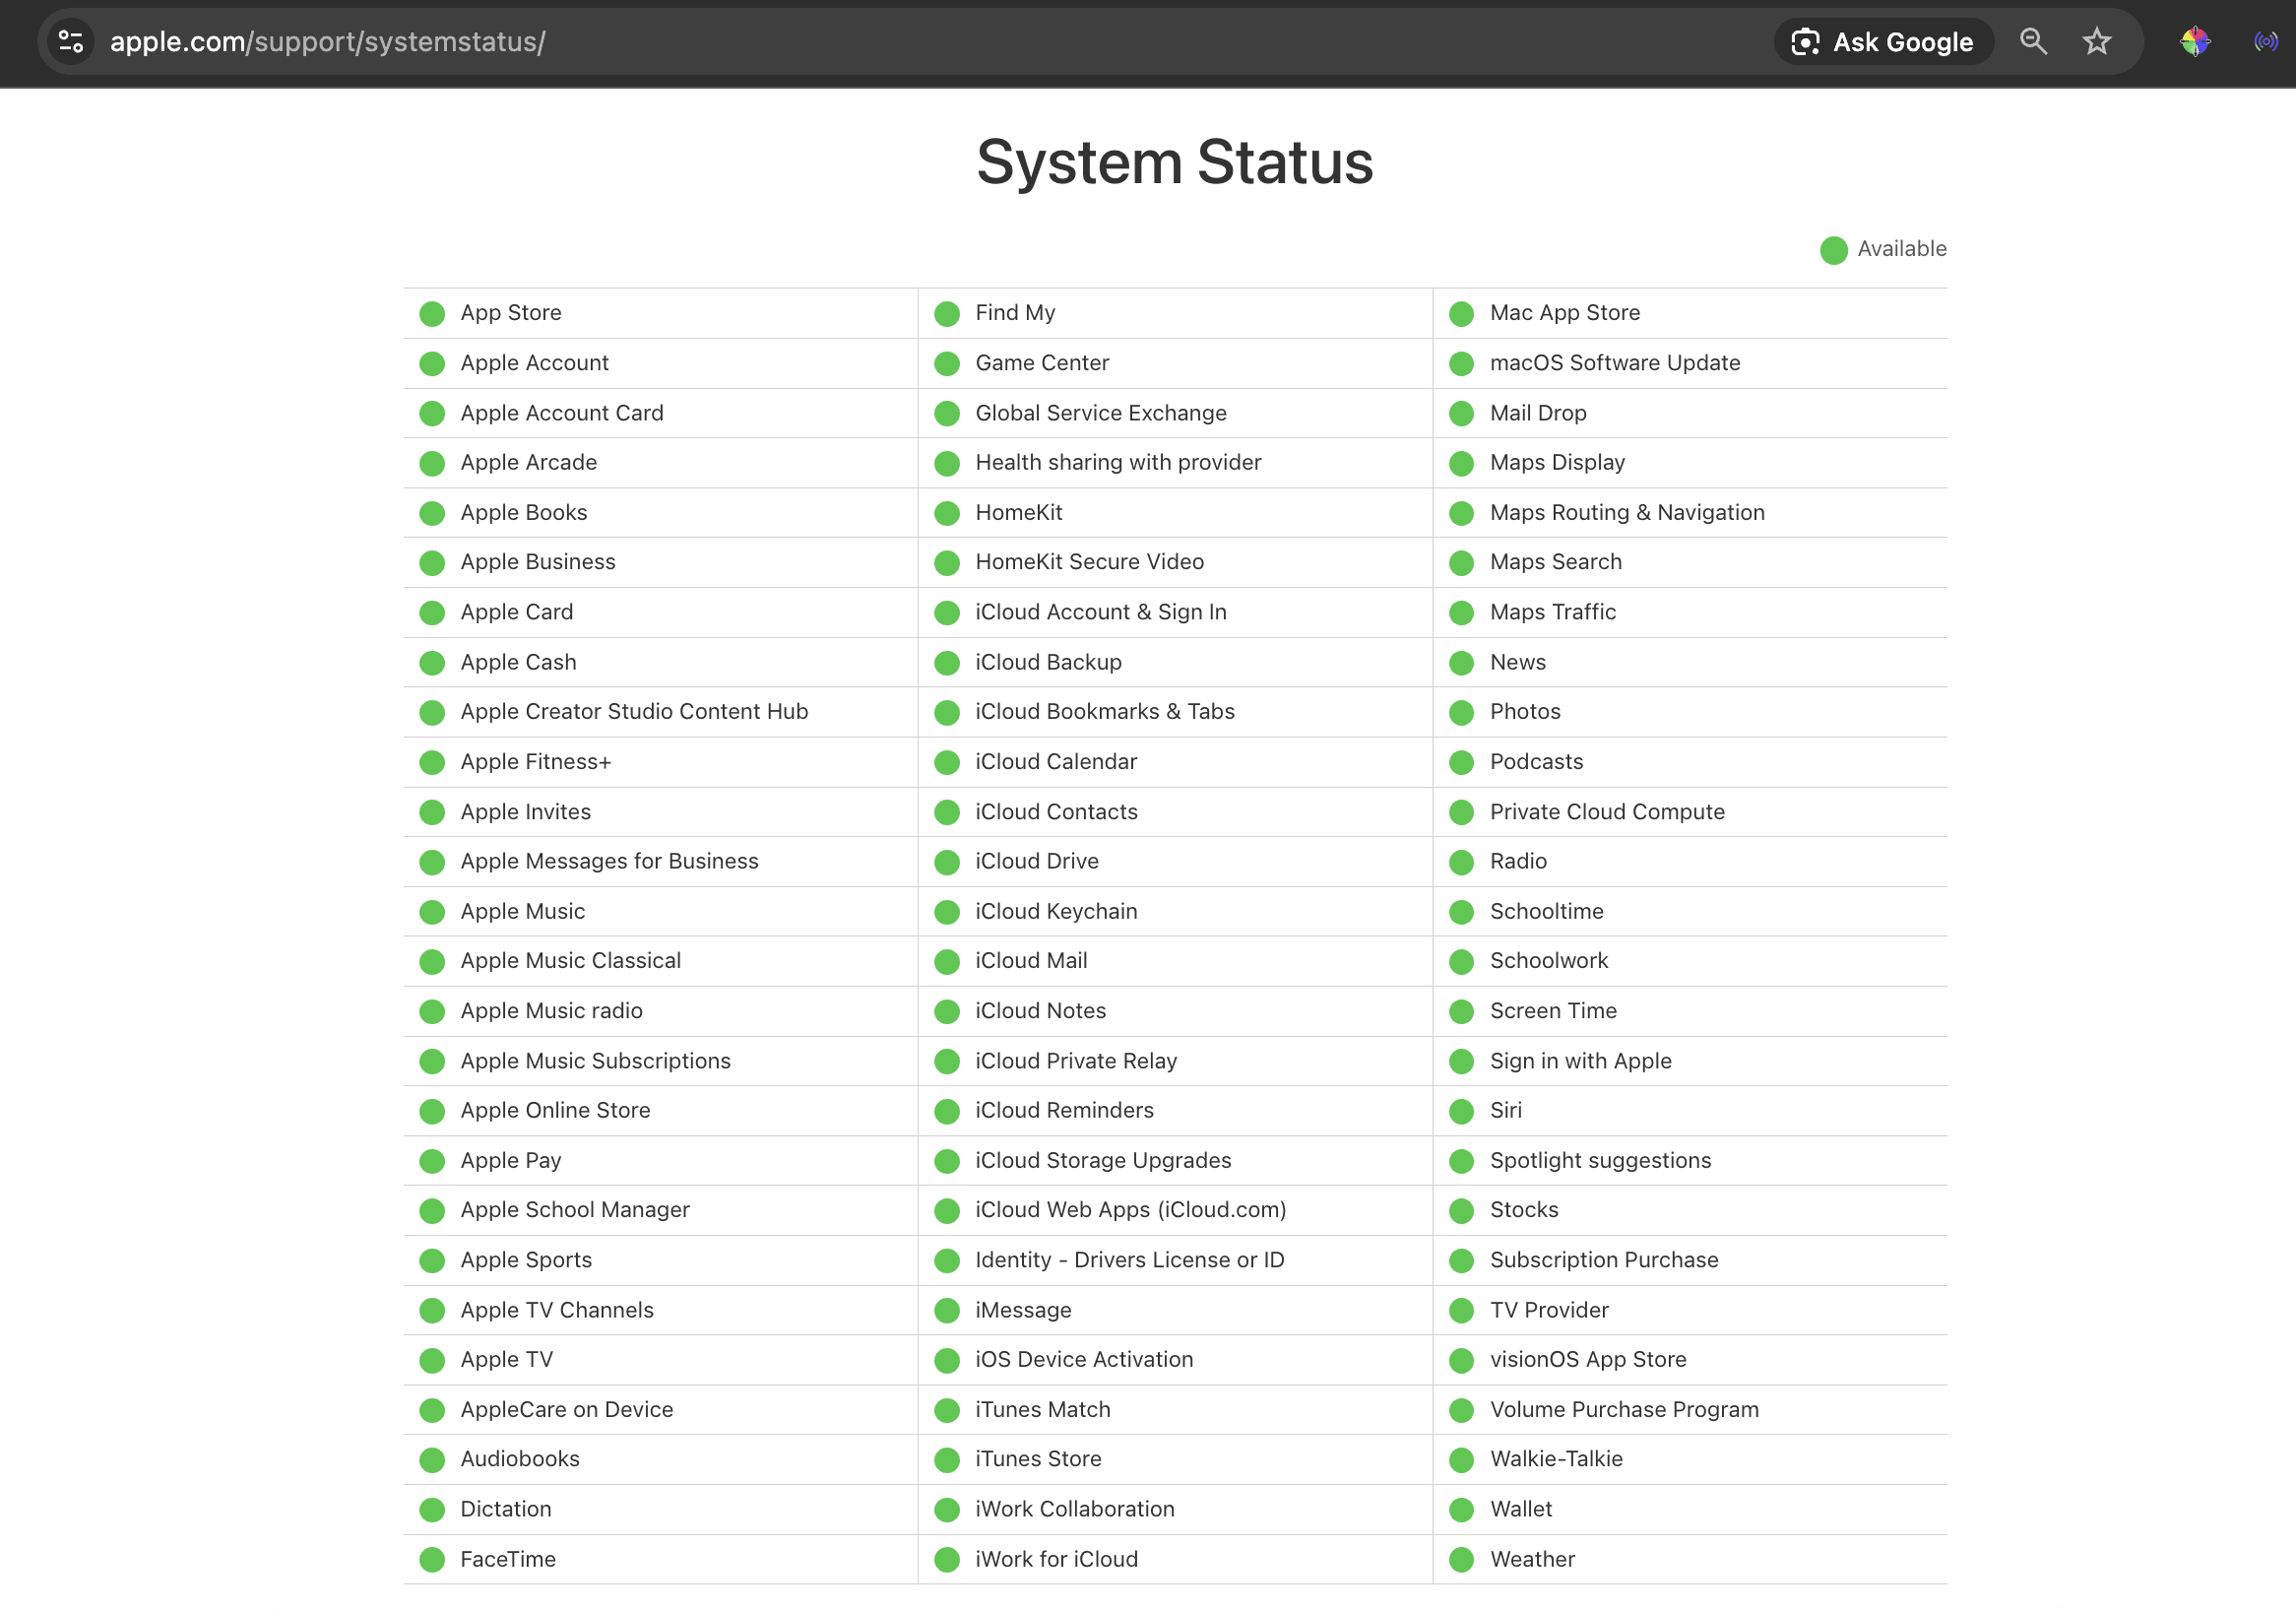Bookmark this page with the star icon
This screenshot has height=1611, width=2296.
coord(2096,42)
